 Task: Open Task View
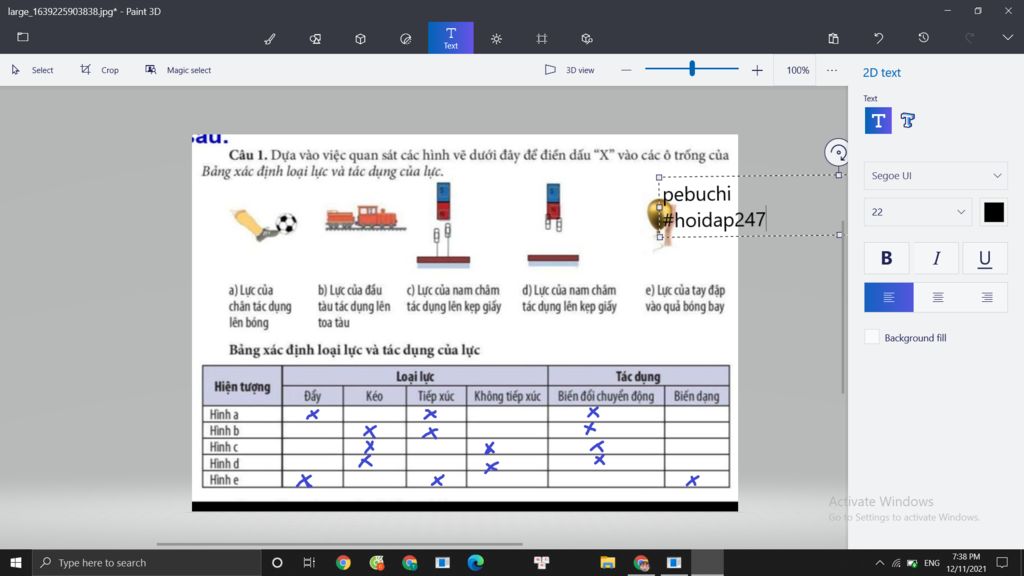point(309,562)
